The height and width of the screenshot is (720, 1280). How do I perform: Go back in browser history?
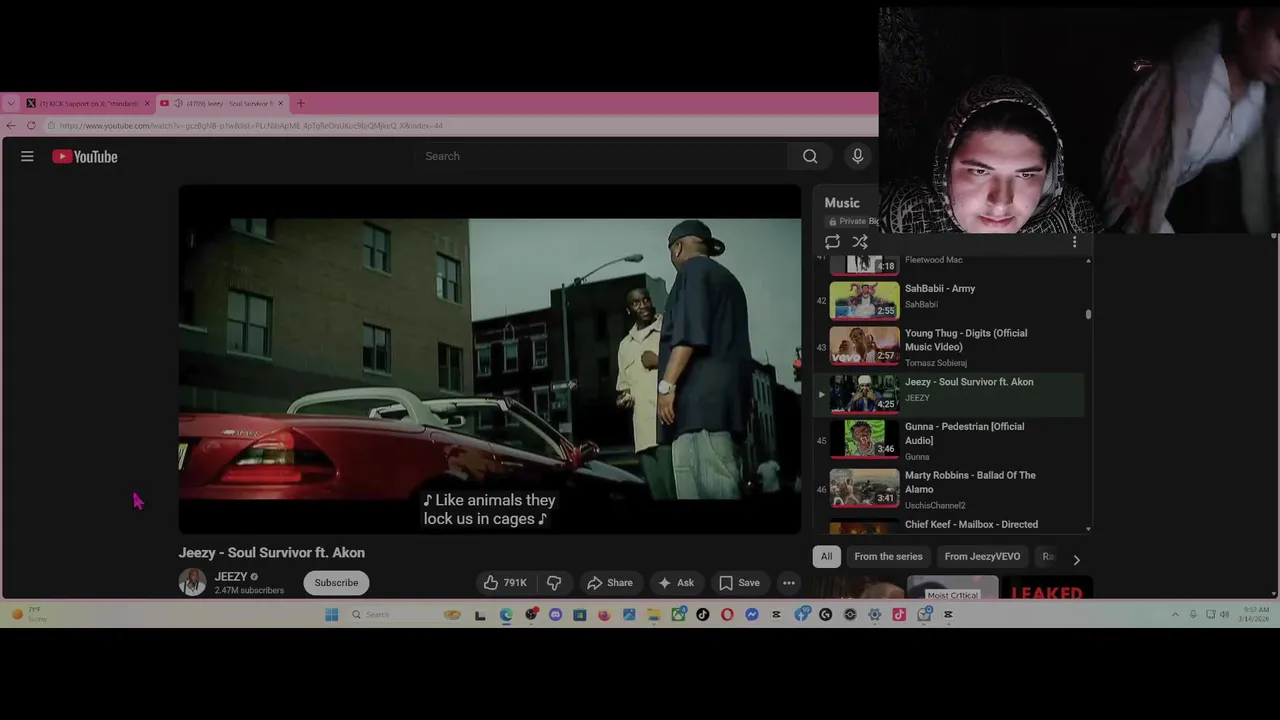pyautogui.click(x=10, y=125)
